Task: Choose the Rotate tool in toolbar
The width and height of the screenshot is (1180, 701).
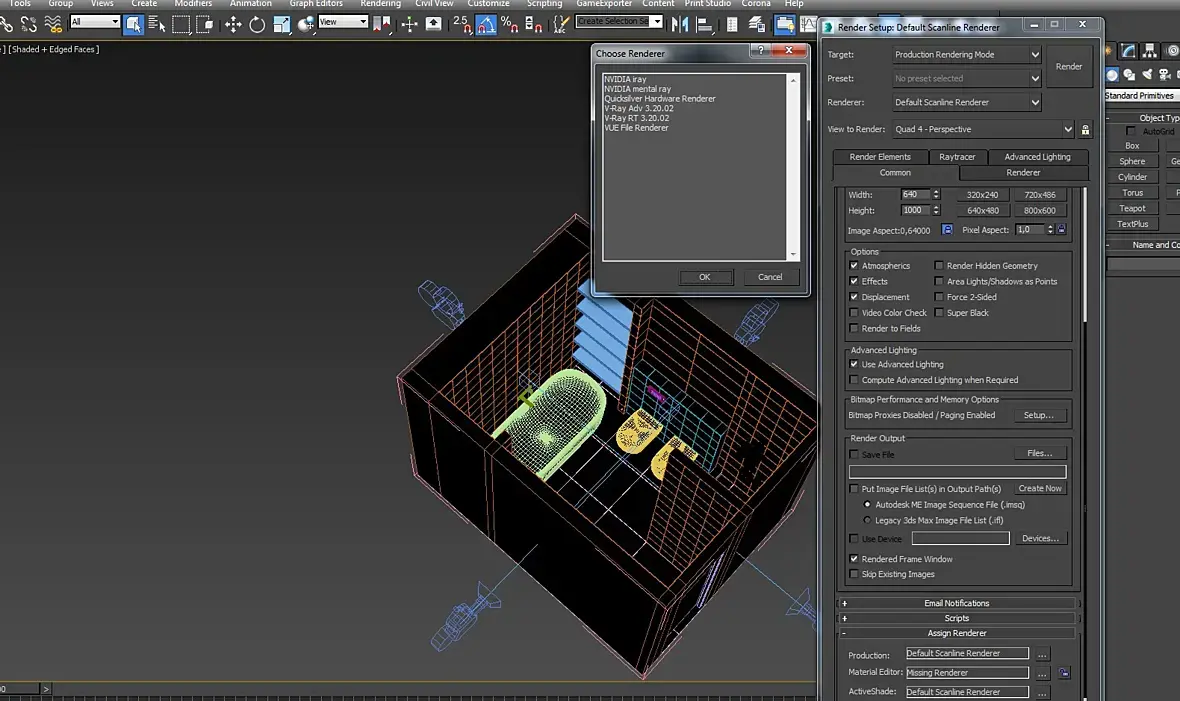Action: tap(257, 24)
